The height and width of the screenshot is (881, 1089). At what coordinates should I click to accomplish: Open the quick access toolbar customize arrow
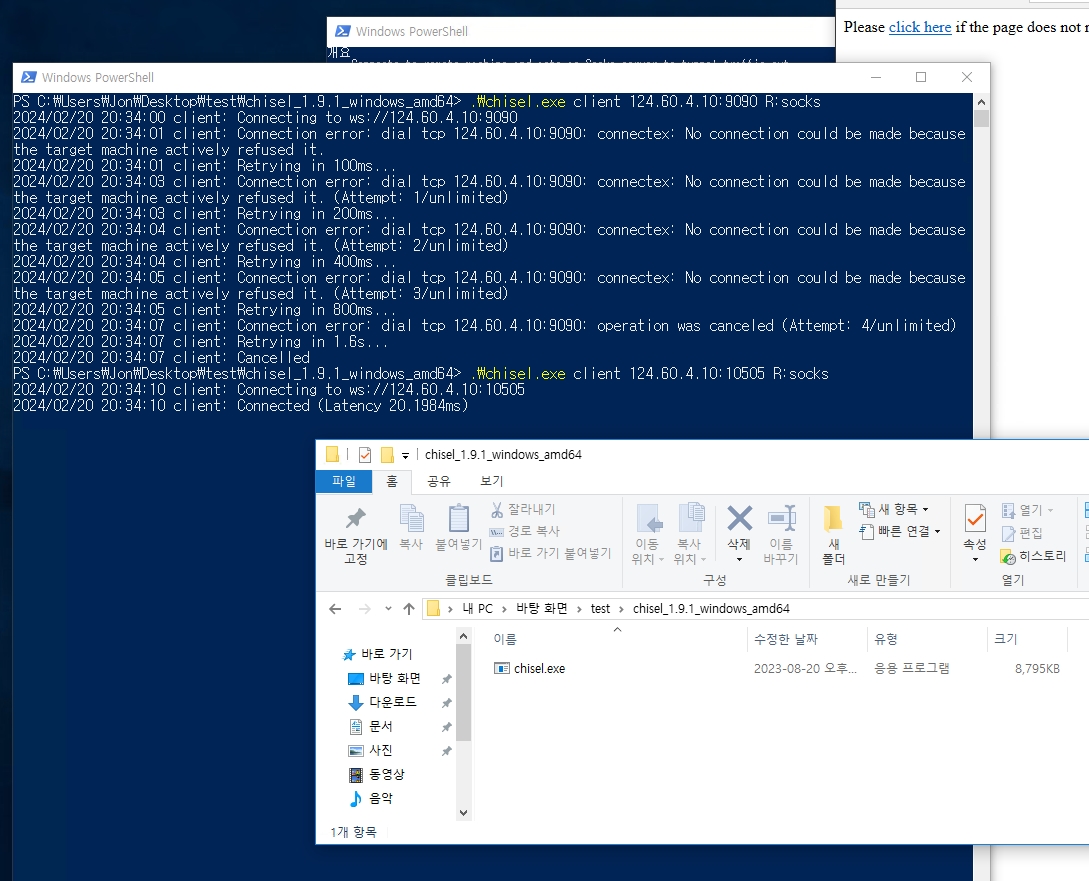click(405, 455)
